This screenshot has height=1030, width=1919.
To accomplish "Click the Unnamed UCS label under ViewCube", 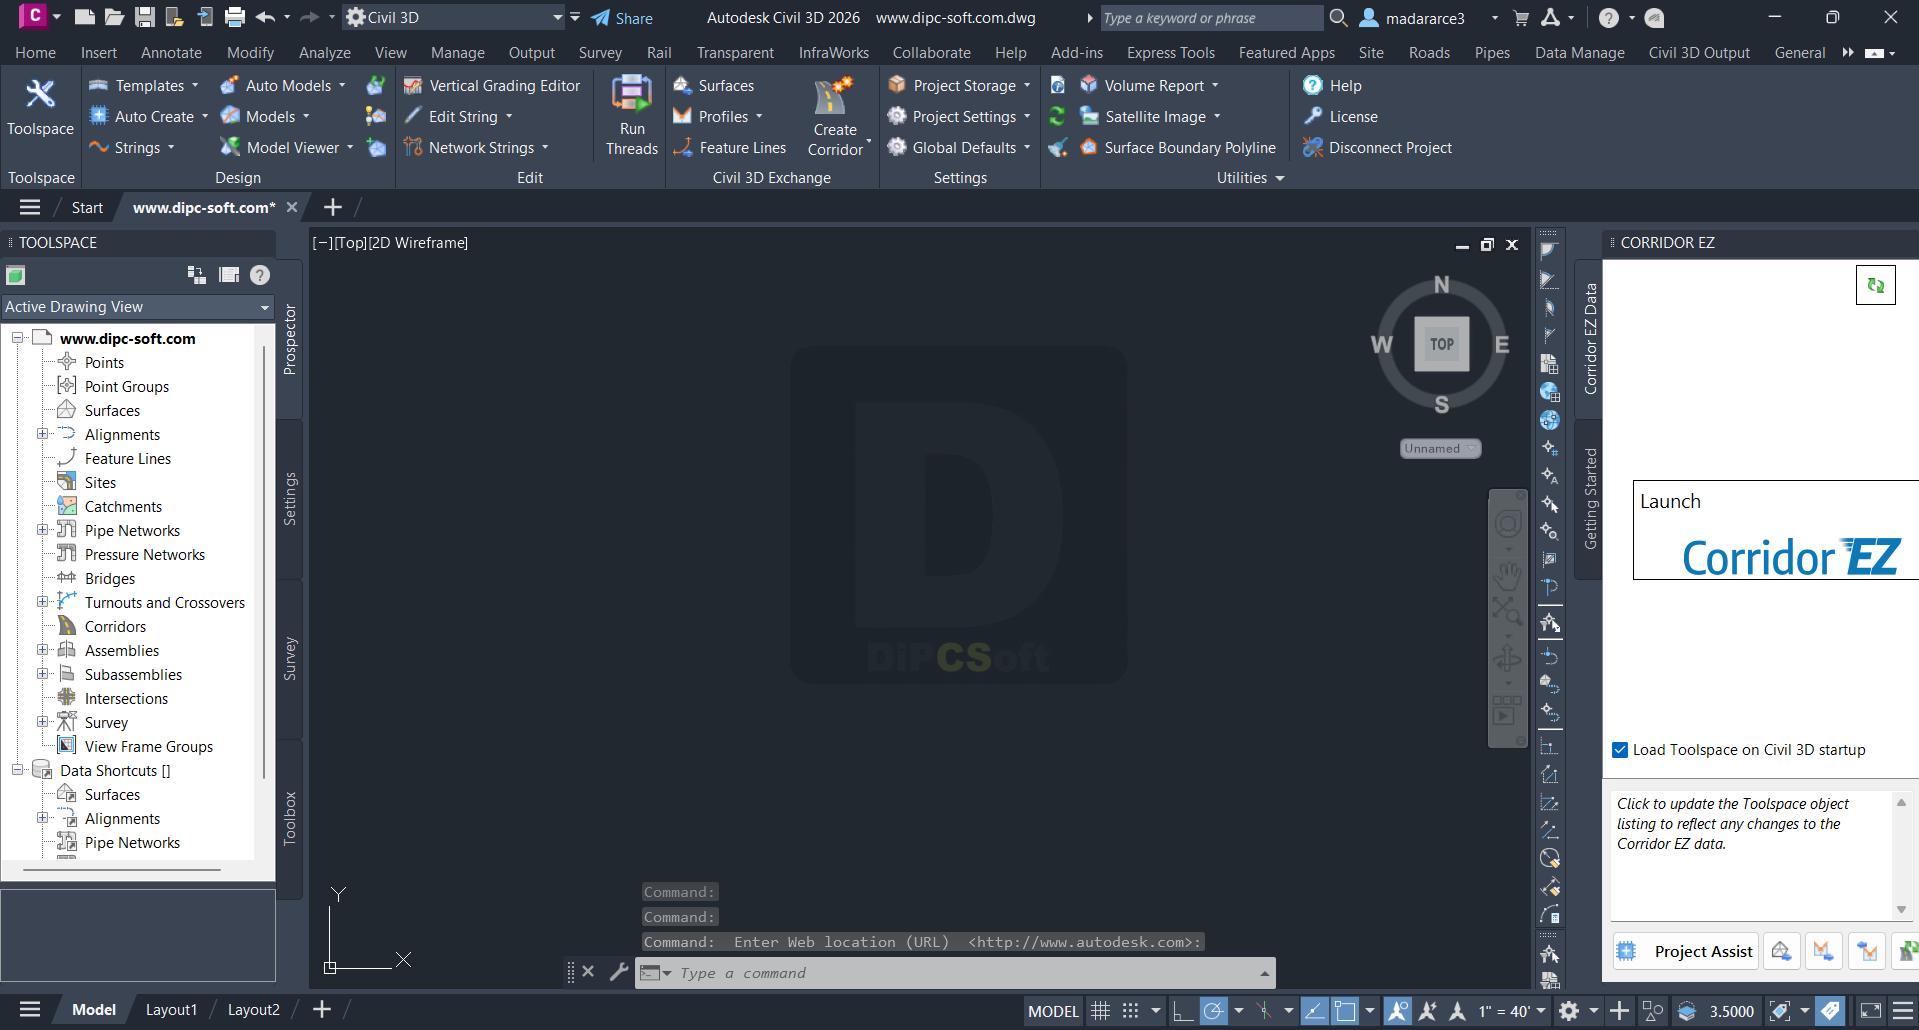I will (1440, 448).
